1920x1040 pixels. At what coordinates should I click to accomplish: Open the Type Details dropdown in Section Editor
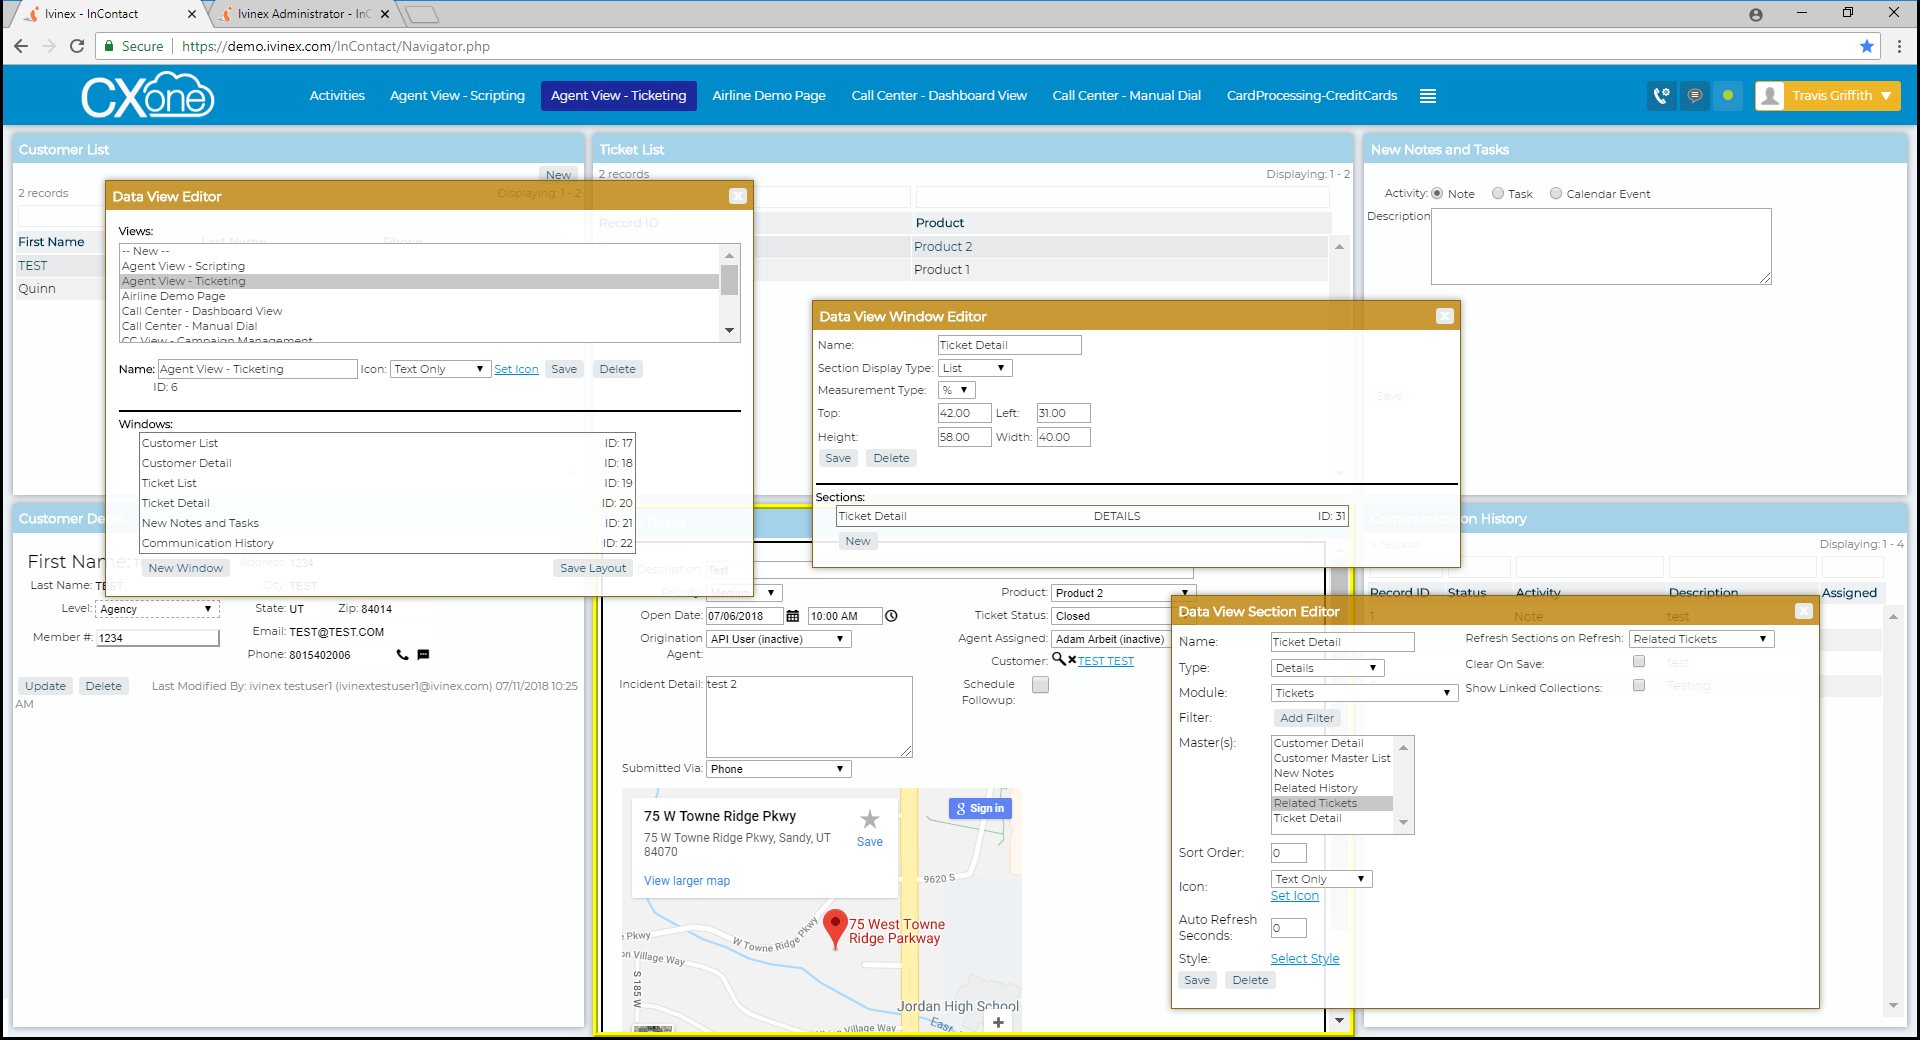click(x=1328, y=668)
